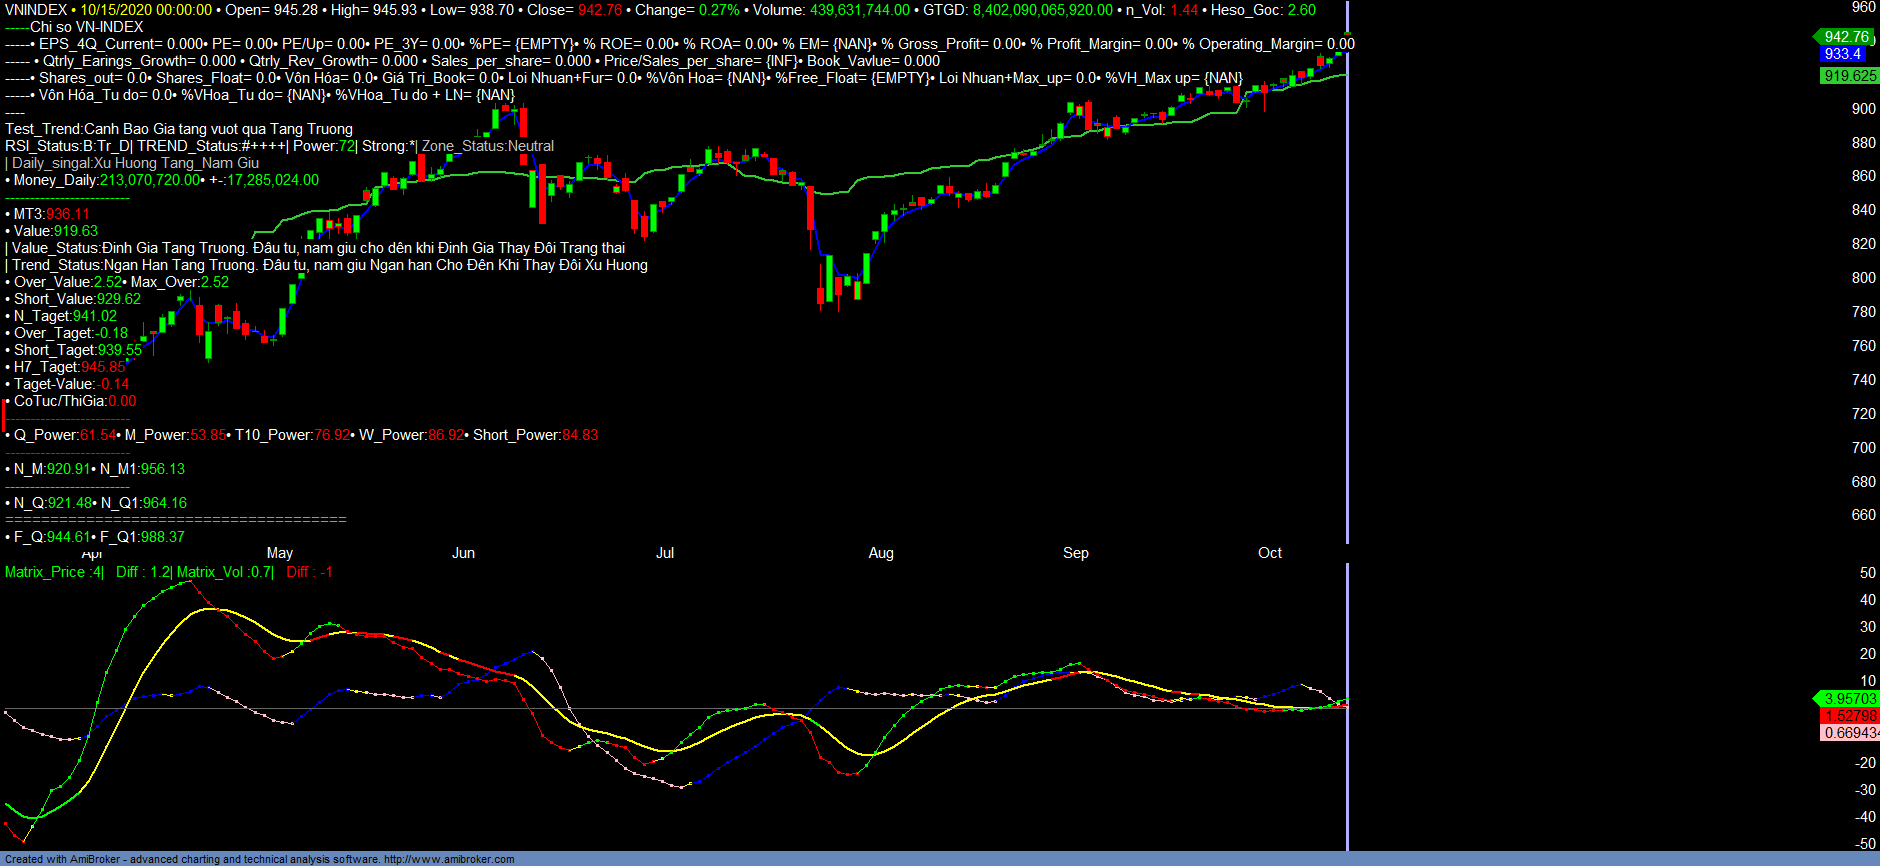Image resolution: width=1880 pixels, height=866 pixels.
Task: Click the Matrix_Price label in lower pane
Action: point(45,572)
